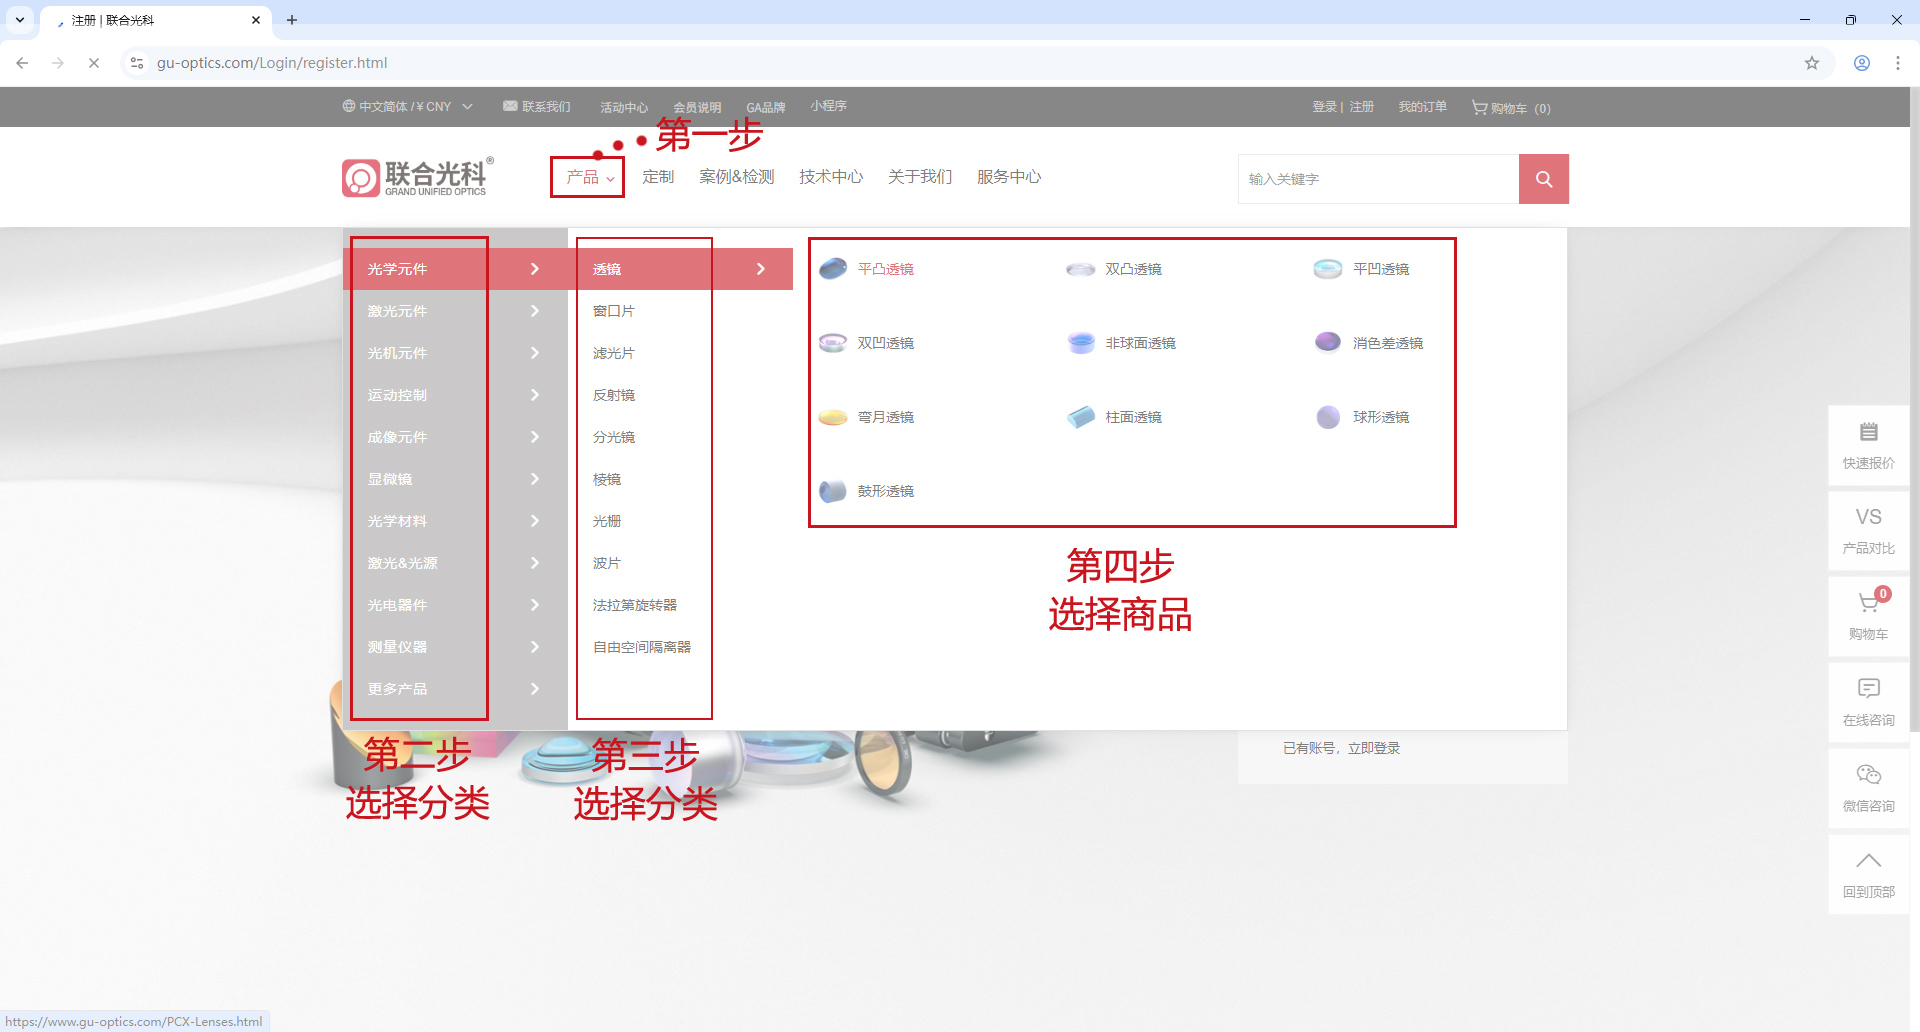Choose 滤光片 from the subcategory menu

(x=613, y=353)
